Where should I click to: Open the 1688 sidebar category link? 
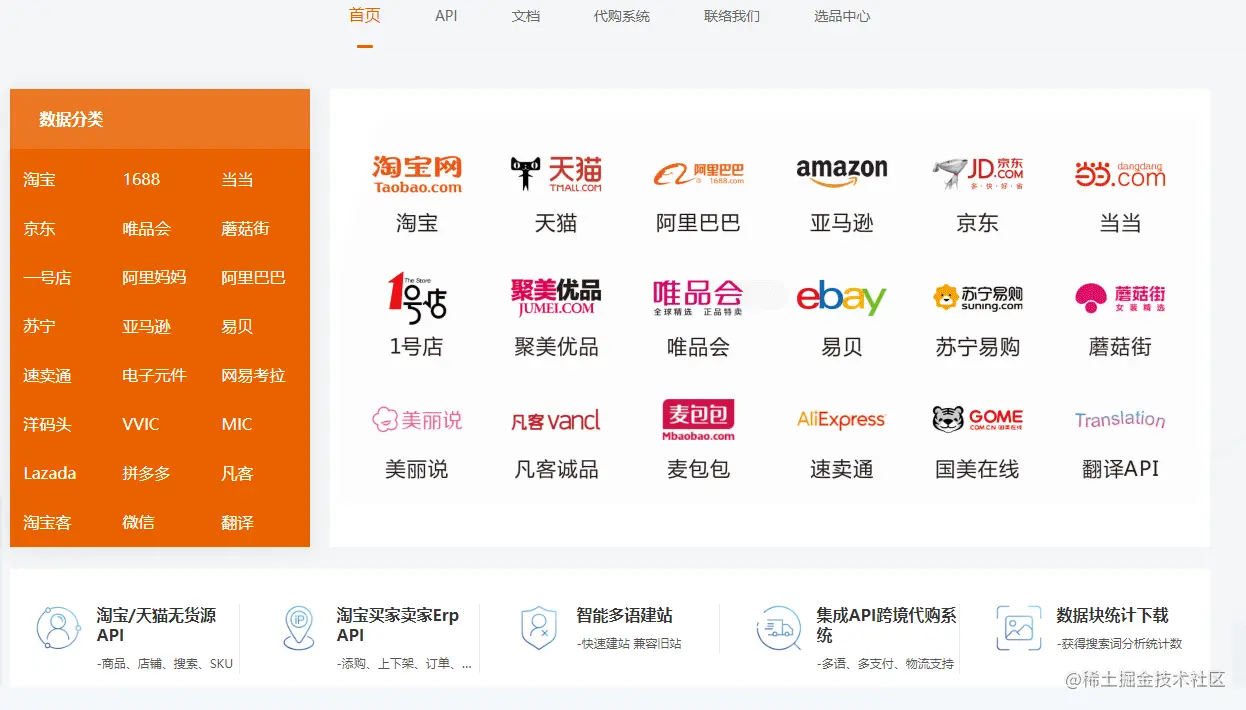pos(141,179)
